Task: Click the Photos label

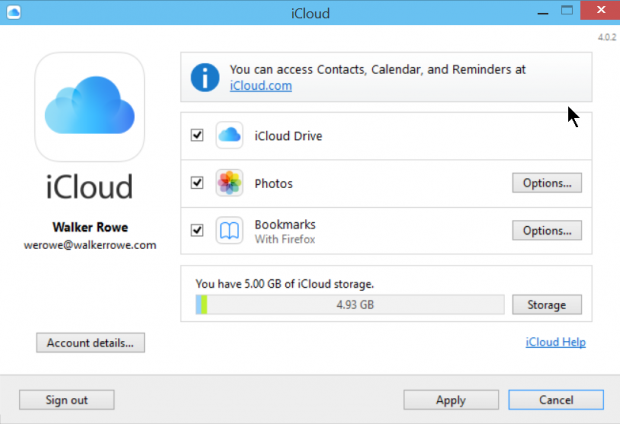Action: 274,184
